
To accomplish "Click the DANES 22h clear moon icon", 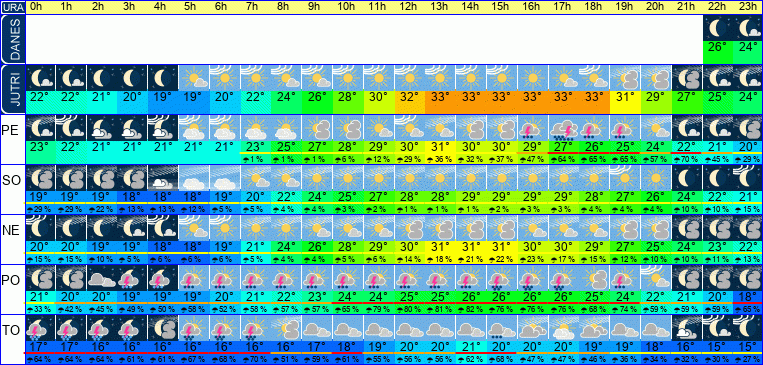I will [x=718, y=28].
